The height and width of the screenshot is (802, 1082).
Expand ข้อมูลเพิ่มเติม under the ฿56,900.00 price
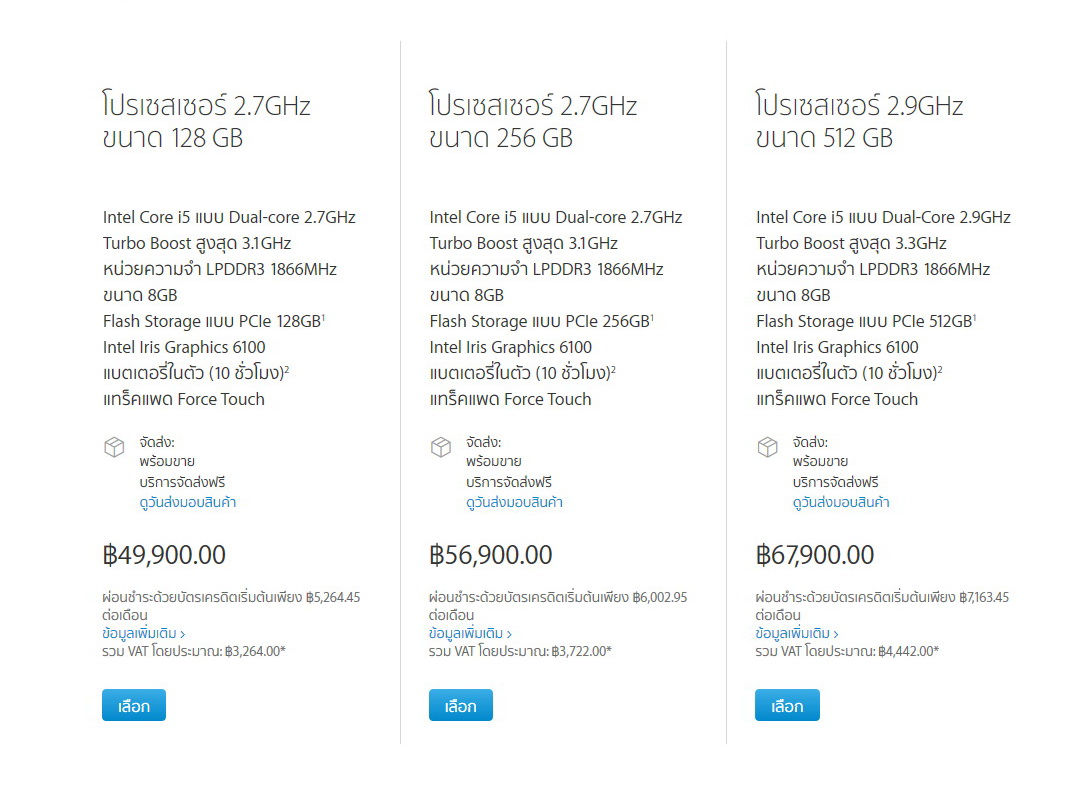pyautogui.click(x=470, y=634)
